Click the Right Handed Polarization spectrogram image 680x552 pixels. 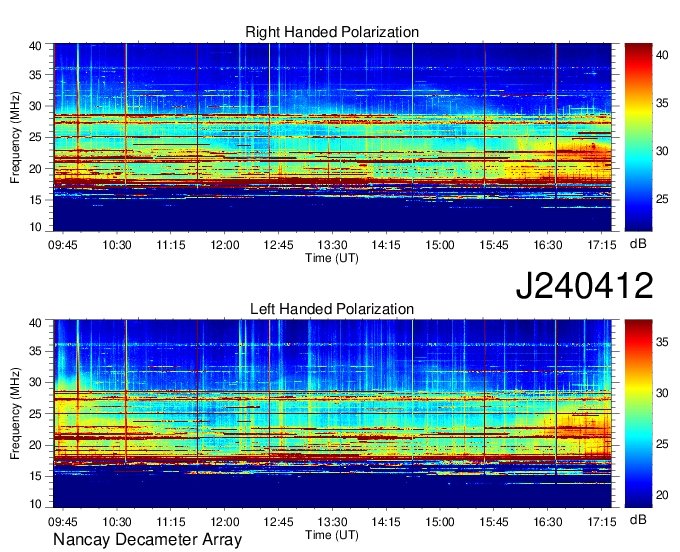pos(332,137)
